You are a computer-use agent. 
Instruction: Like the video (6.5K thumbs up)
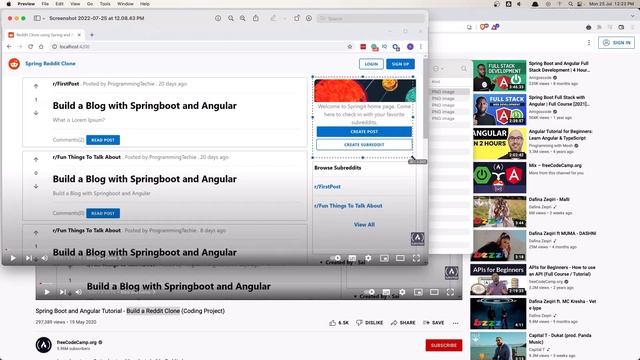click(x=339, y=322)
